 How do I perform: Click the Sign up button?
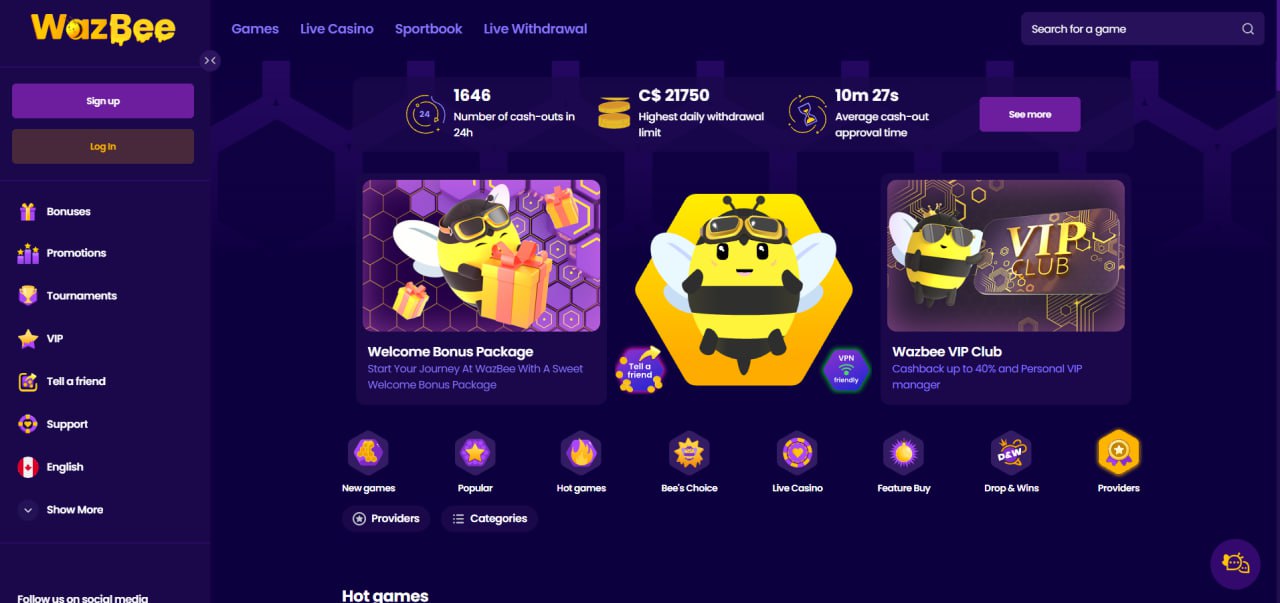[103, 101]
